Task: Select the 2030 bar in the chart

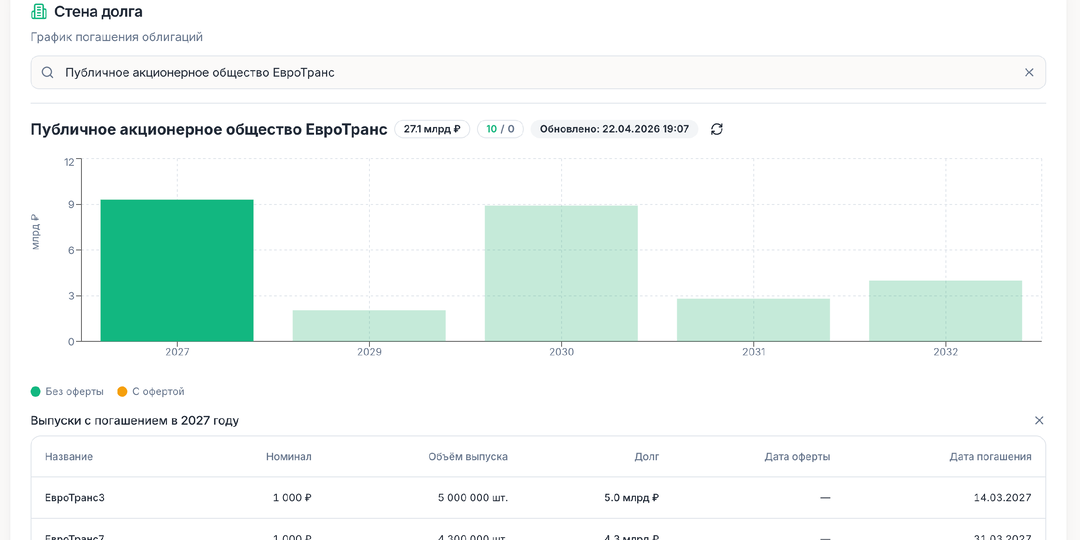Action: pos(561,273)
